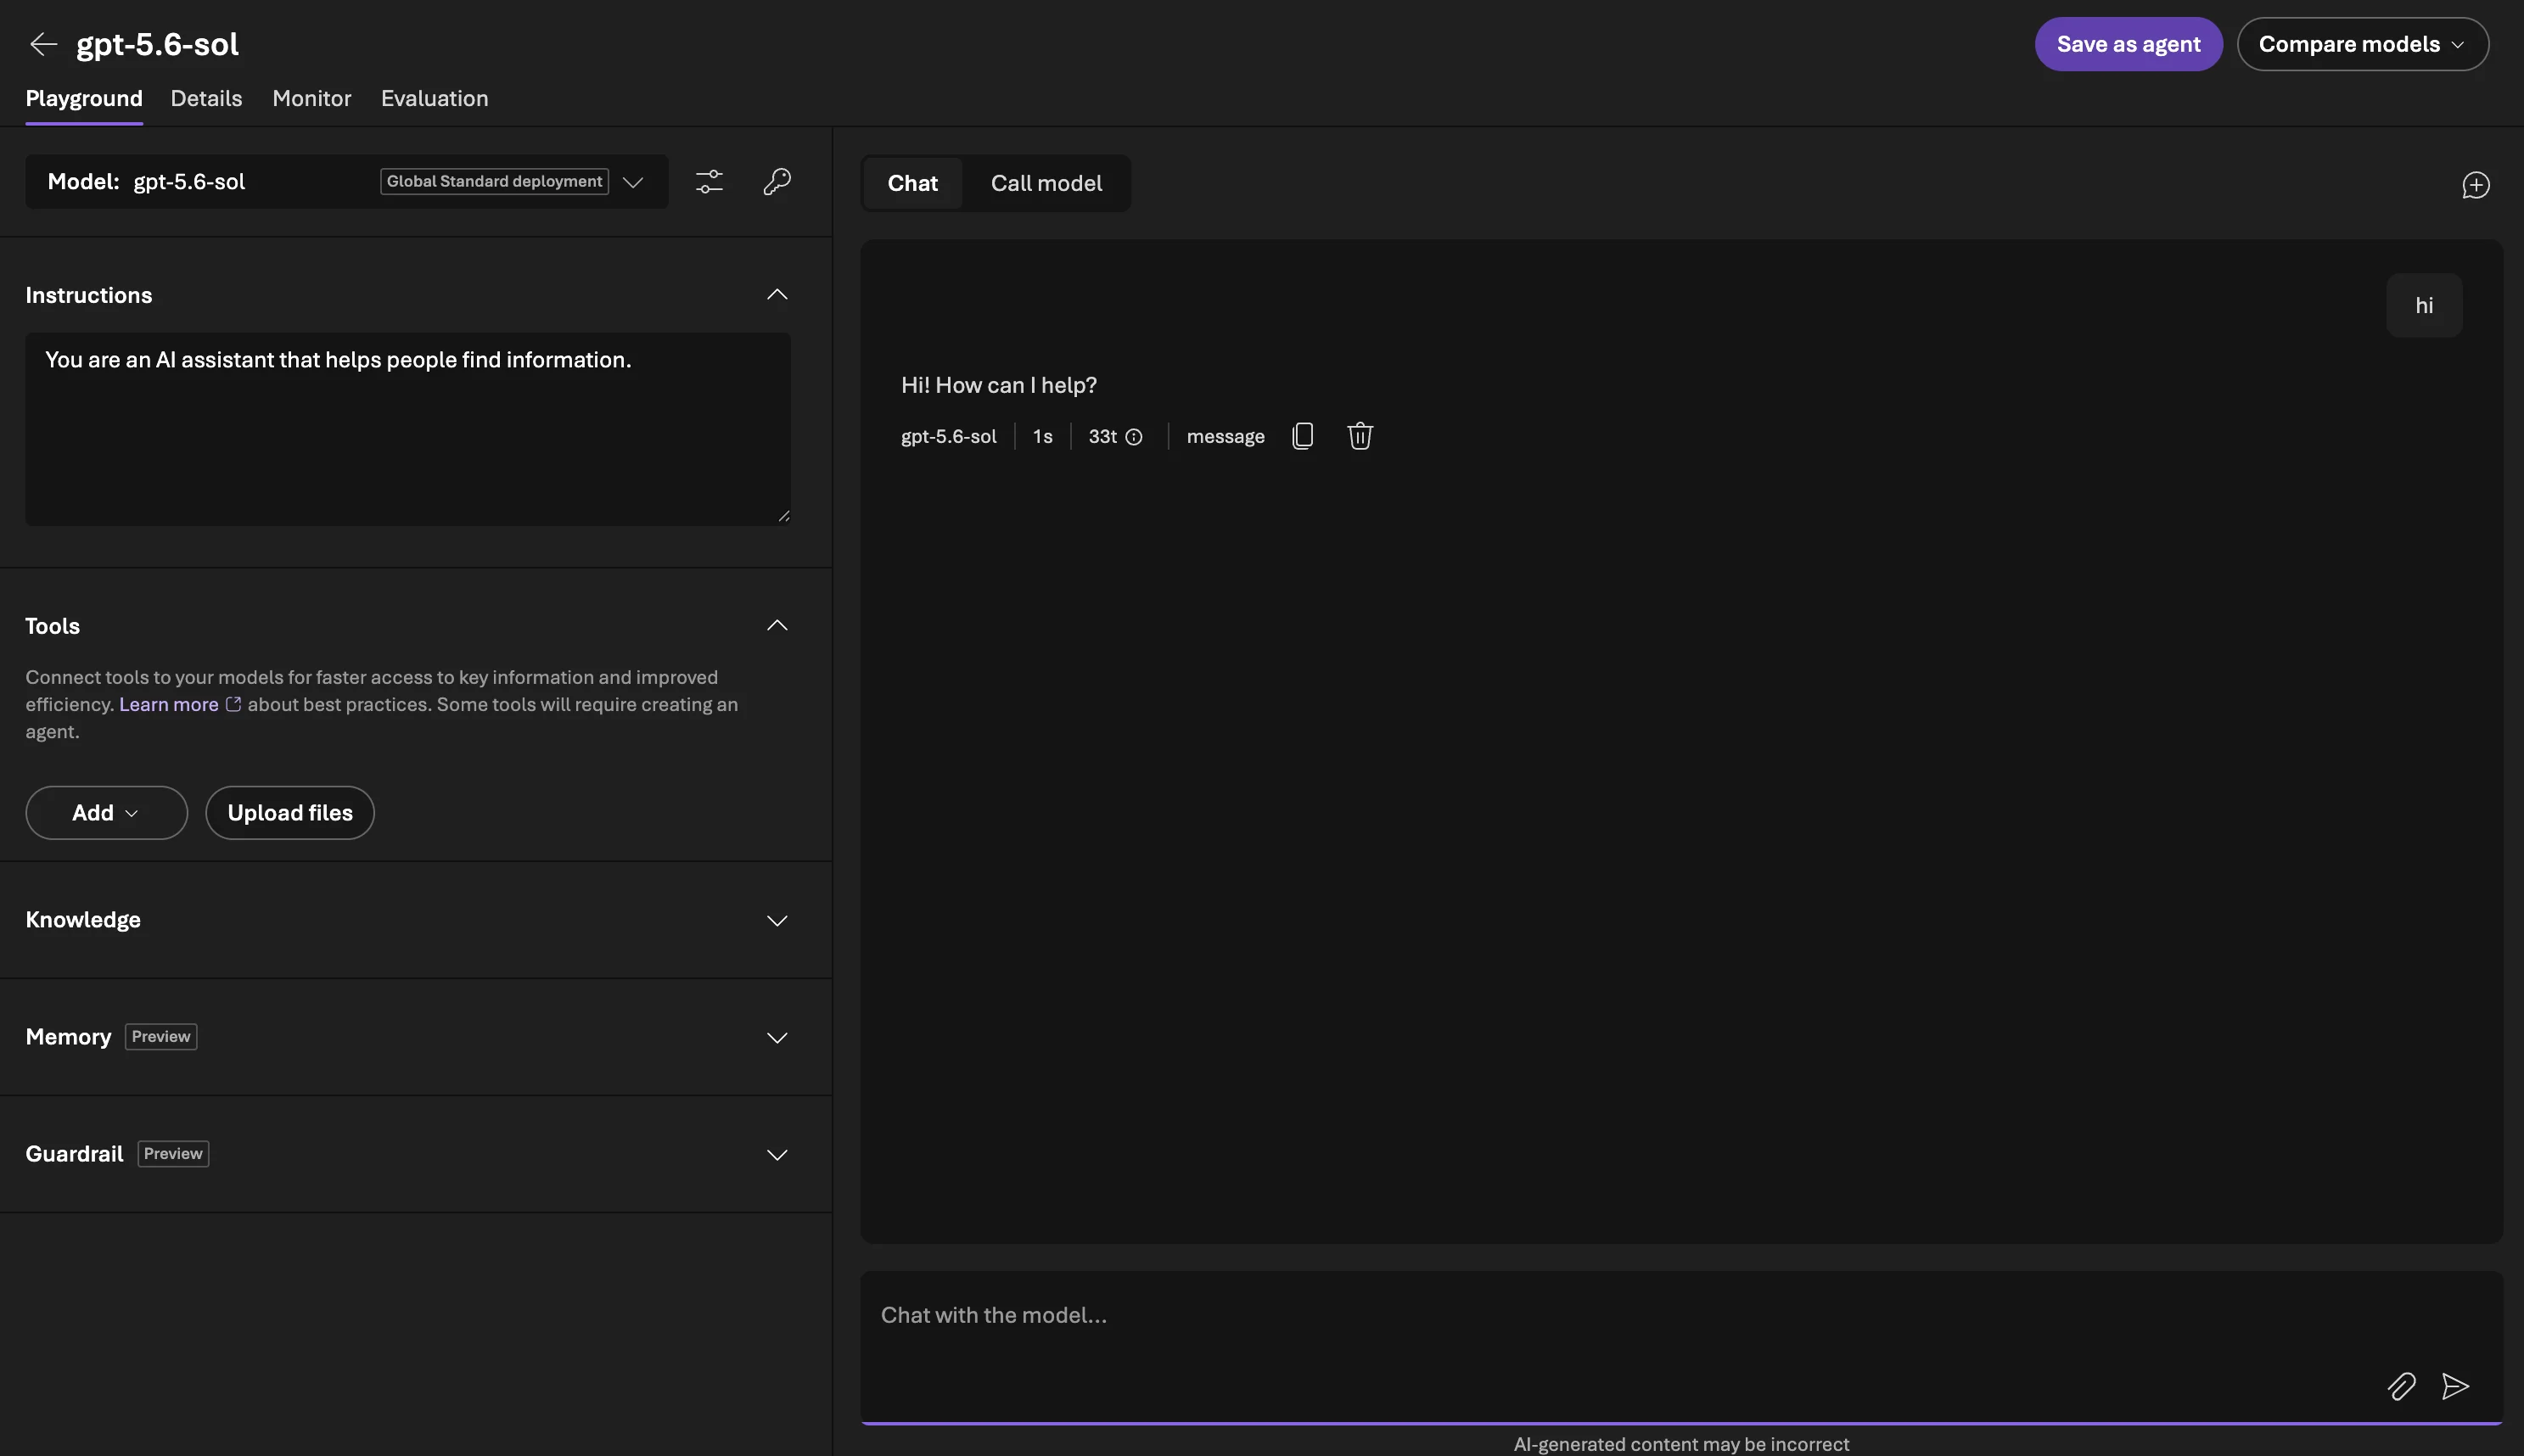Delete the assistant message with trash icon
This screenshot has width=2524, height=1456.
click(1360, 436)
